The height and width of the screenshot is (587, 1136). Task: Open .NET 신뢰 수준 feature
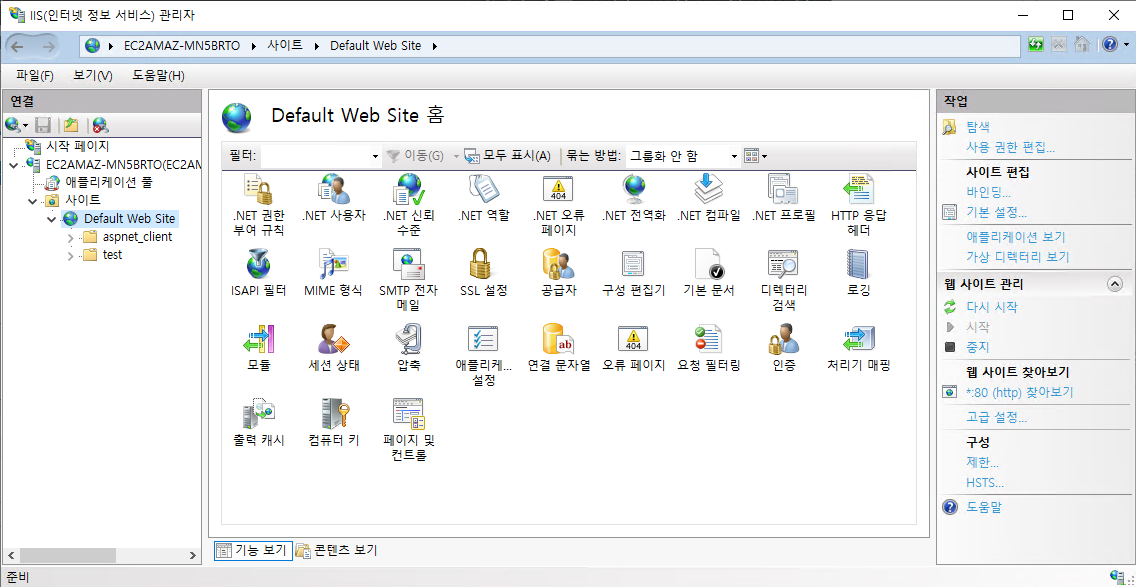pyautogui.click(x=409, y=204)
